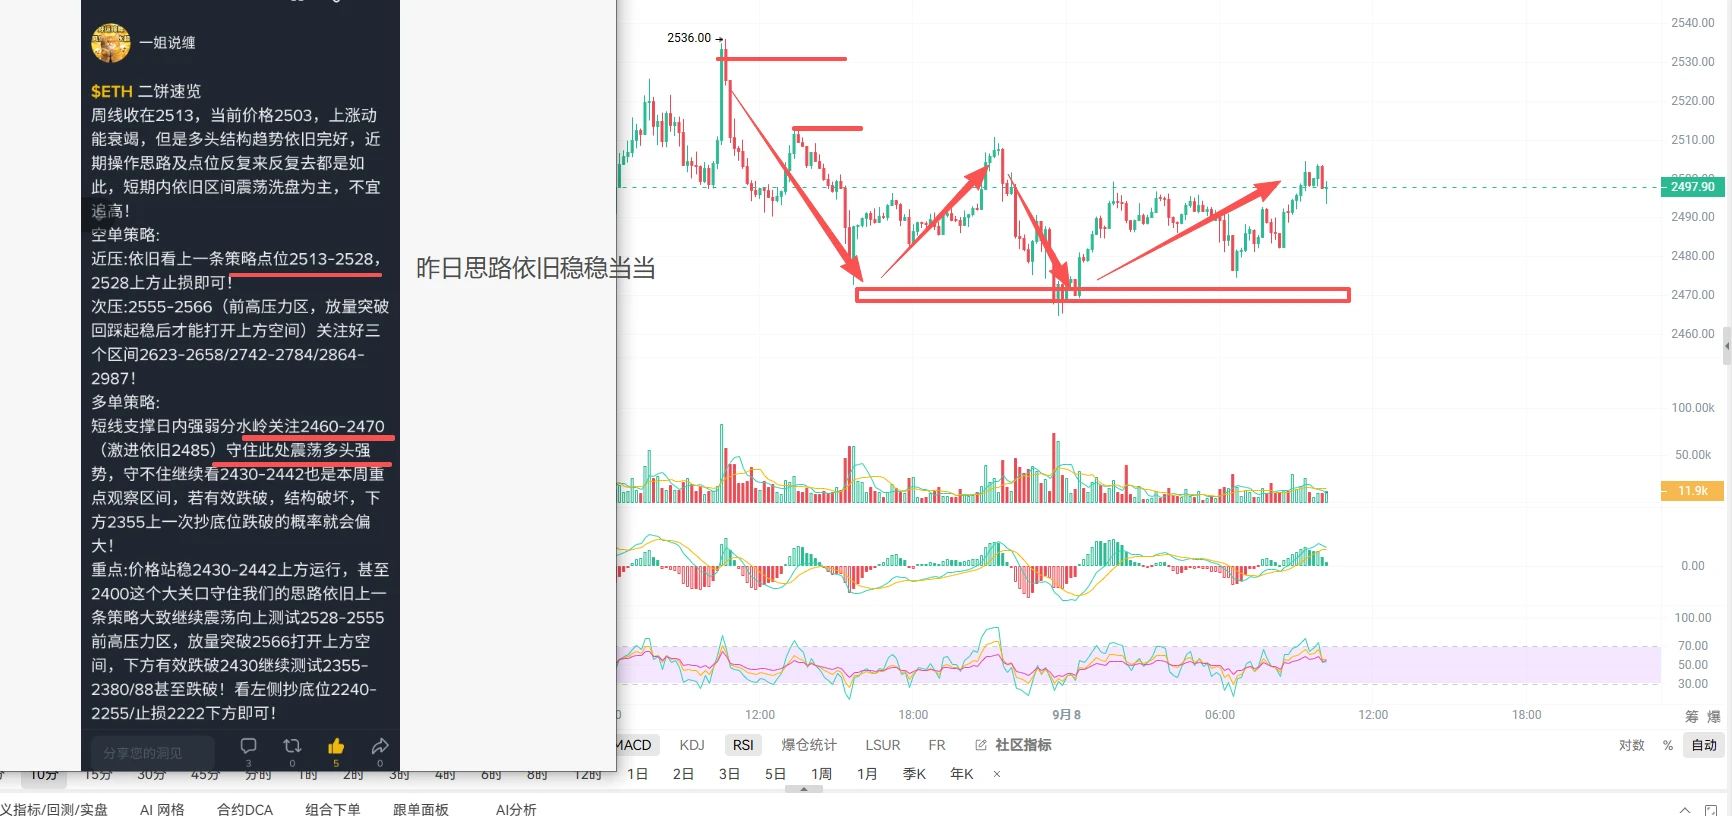
Task: Select the 3日 timeframe
Action: (x=730, y=774)
